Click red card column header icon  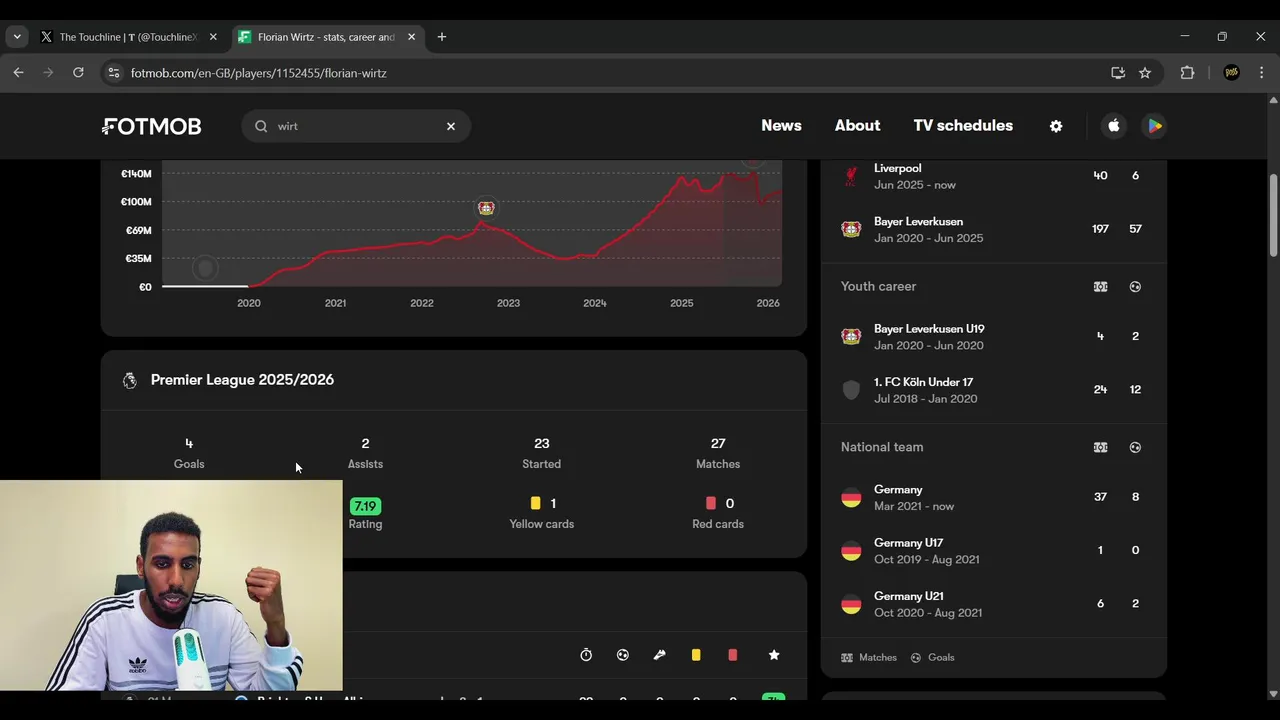pyautogui.click(x=732, y=655)
